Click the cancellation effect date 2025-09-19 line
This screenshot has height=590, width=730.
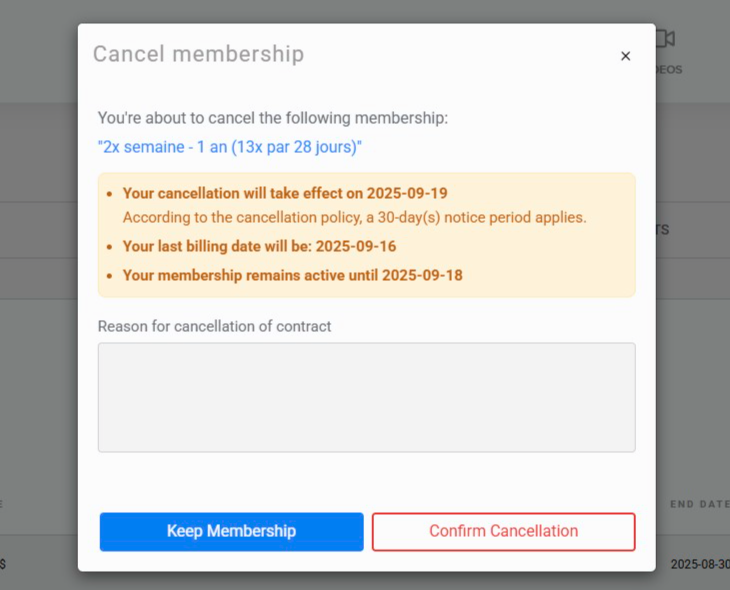pyautogui.click(x=285, y=193)
